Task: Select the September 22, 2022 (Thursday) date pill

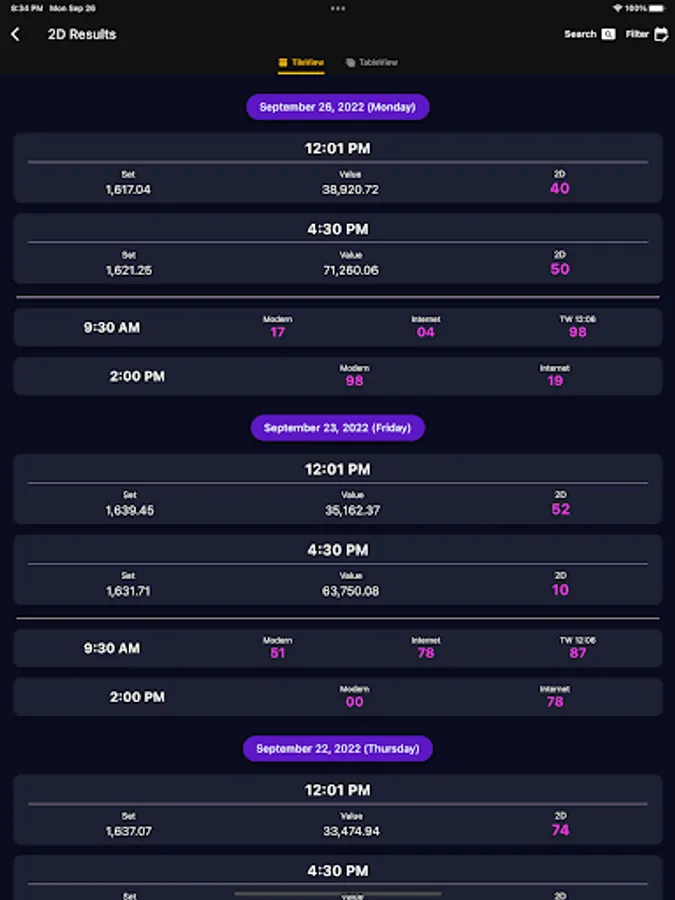Action: [x=338, y=748]
